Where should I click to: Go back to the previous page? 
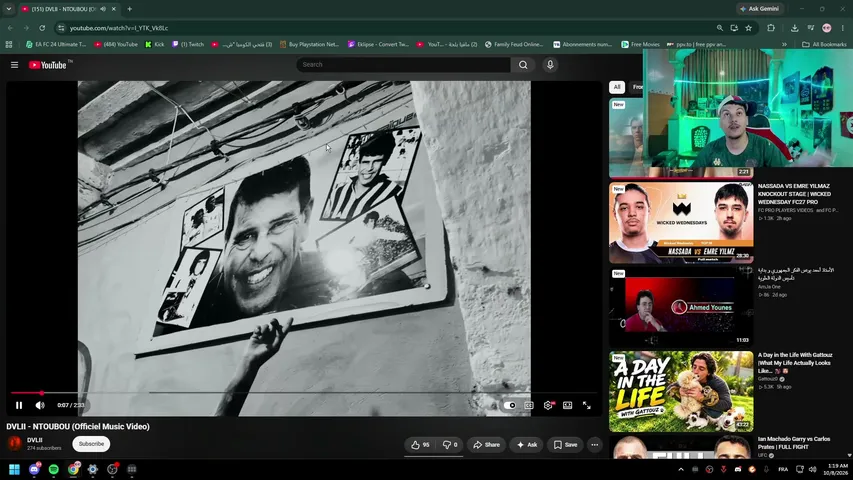[x=10, y=28]
